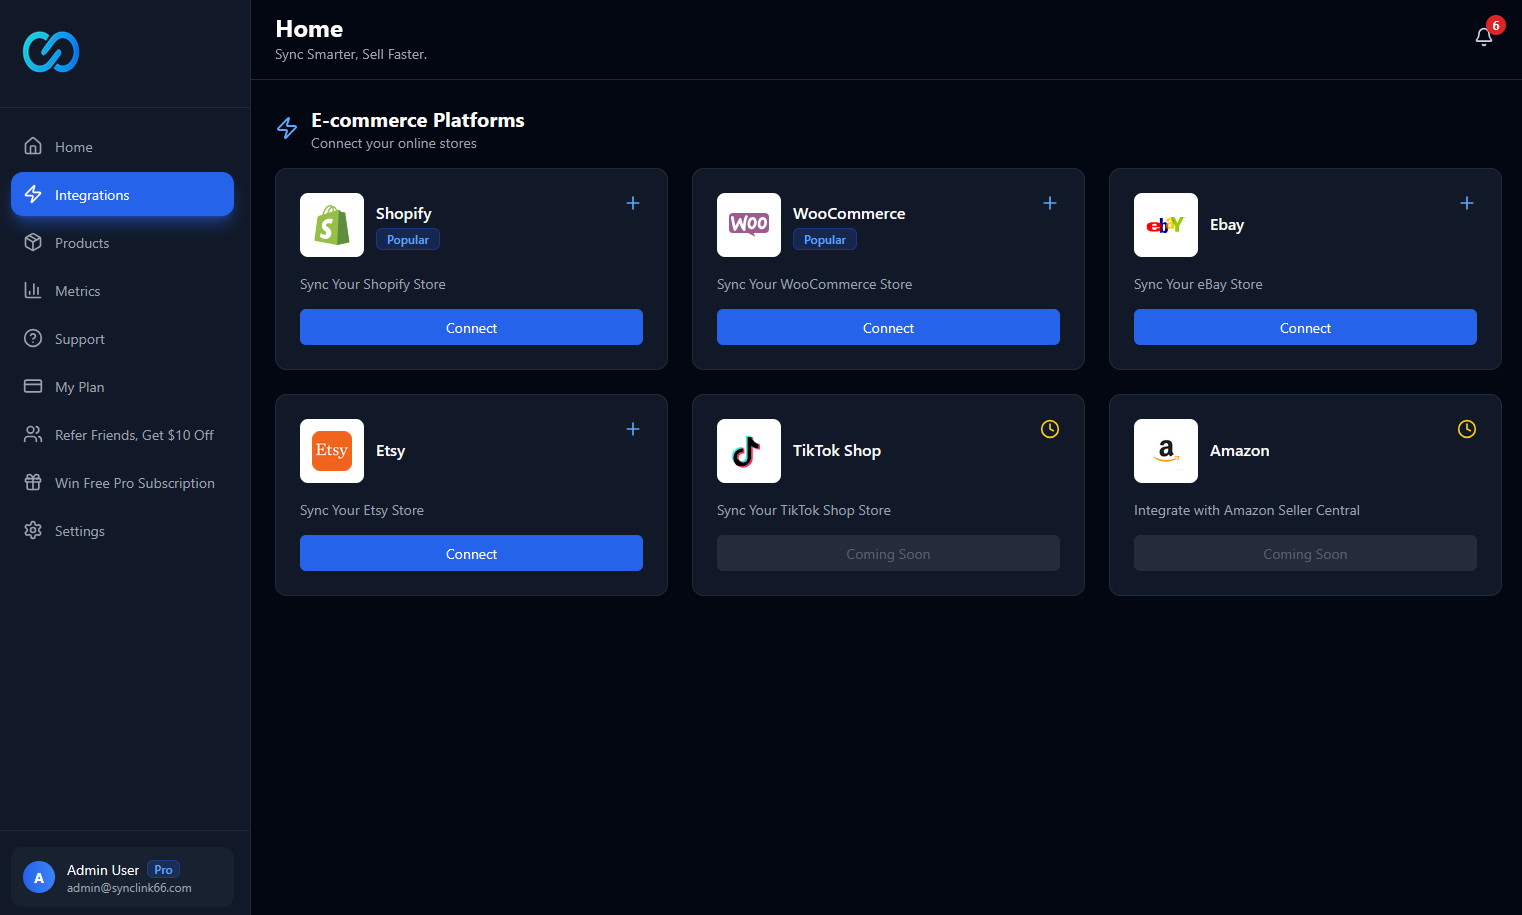
Task: Open Refer Friends, Get $10 Off
Action: [x=122, y=434]
